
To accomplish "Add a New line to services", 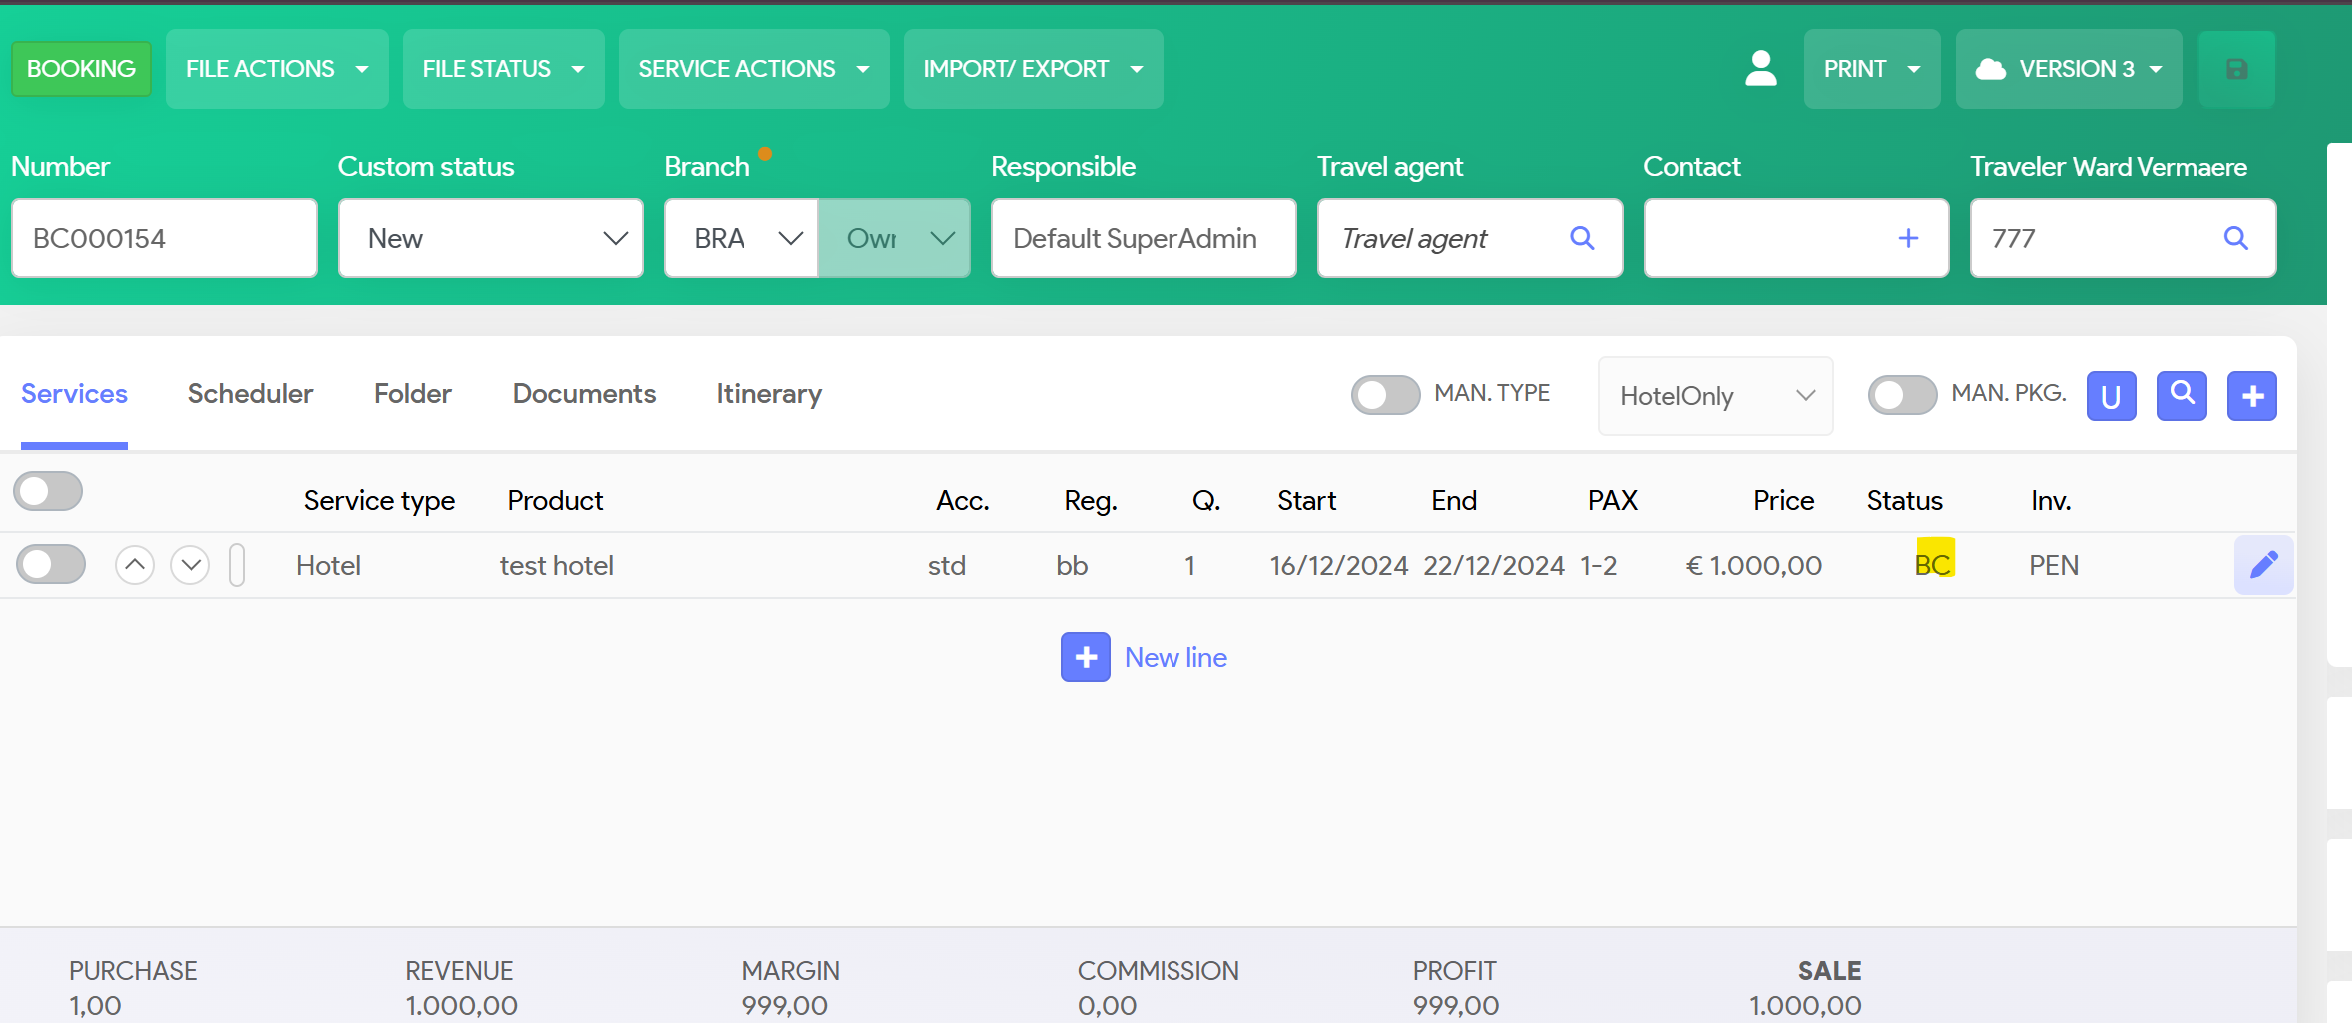I will pyautogui.click(x=1144, y=657).
